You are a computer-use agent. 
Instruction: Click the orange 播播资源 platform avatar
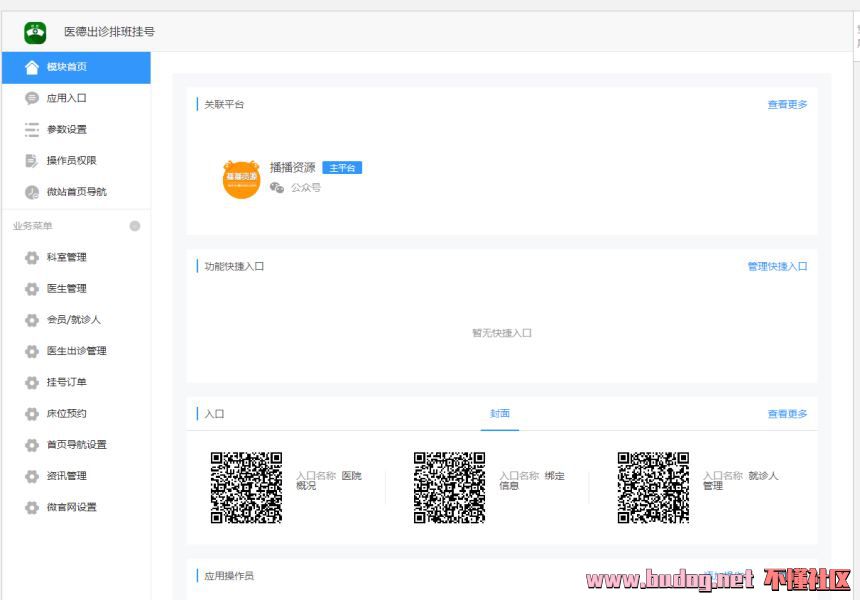[x=241, y=179]
